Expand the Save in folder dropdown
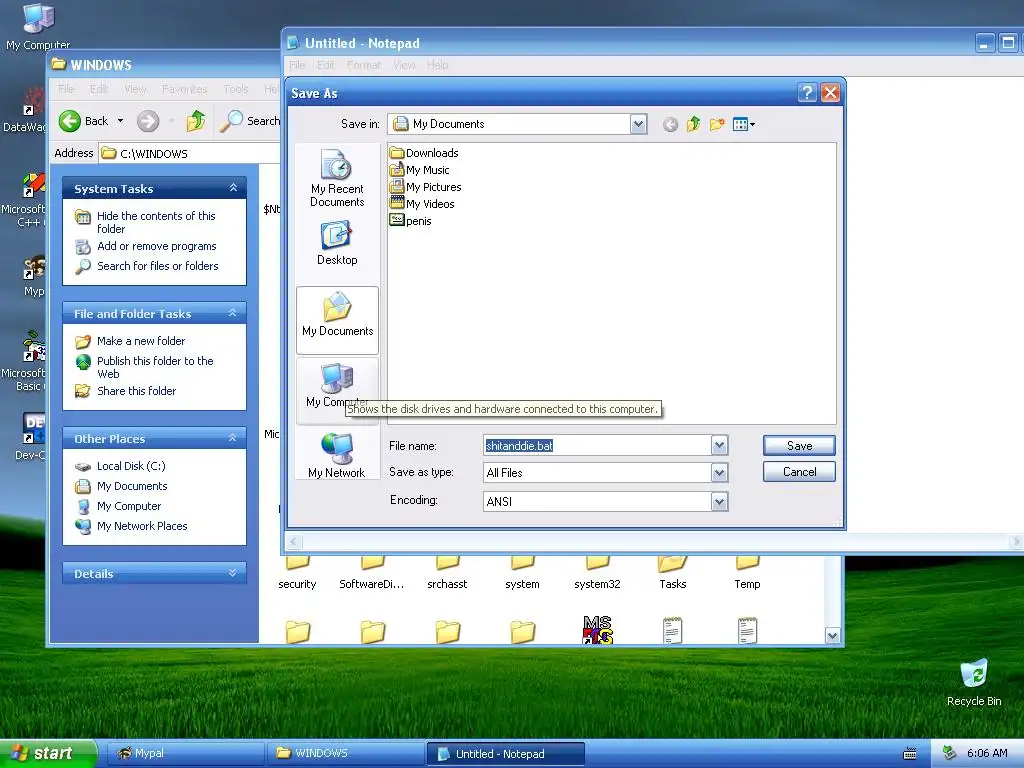Image resolution: width=1024 pixels, height=768 pixels. point(638,124)
